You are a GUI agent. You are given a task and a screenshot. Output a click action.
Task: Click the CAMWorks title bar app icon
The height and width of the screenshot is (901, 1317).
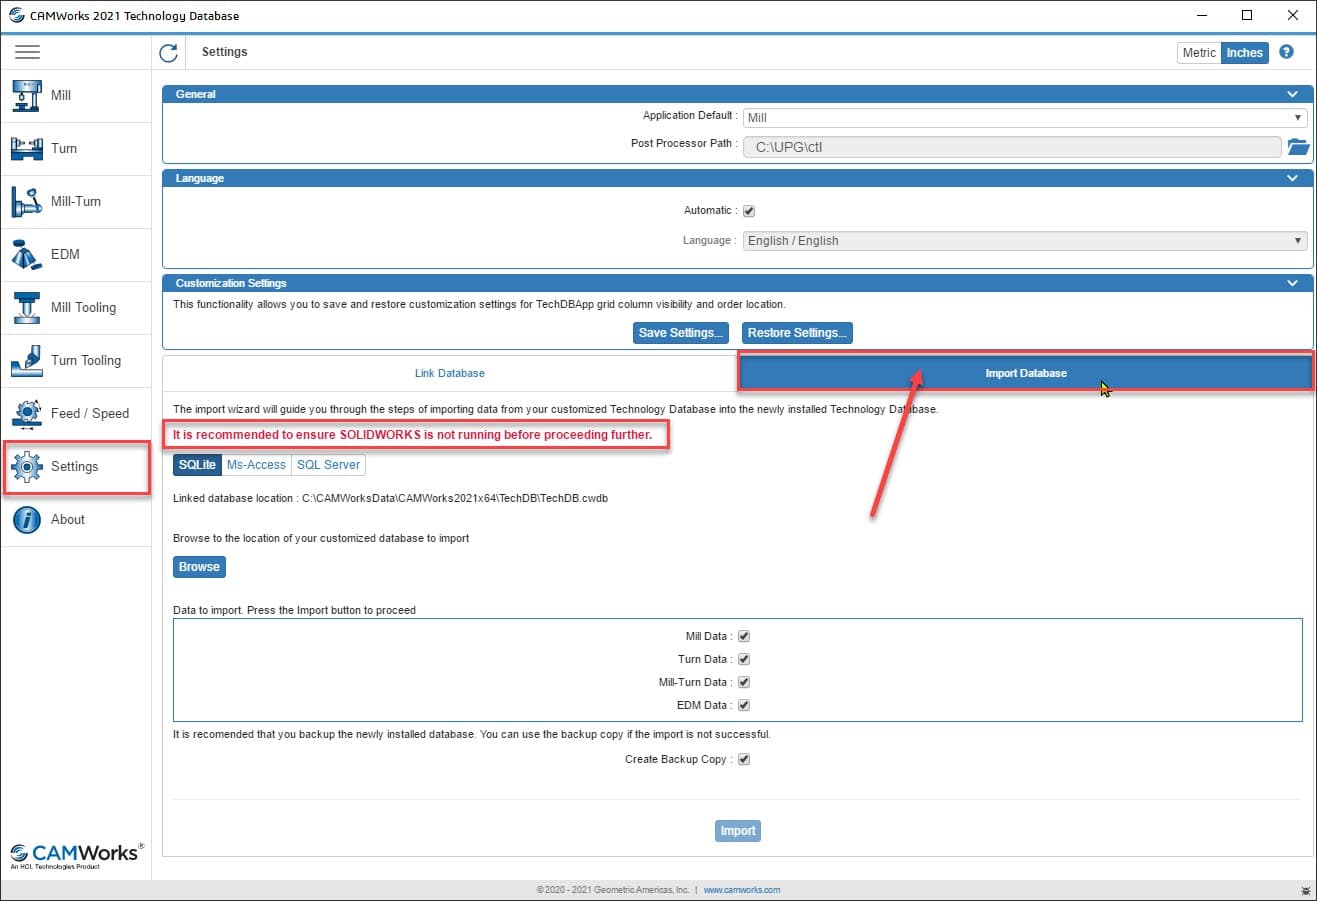(16, 15)
